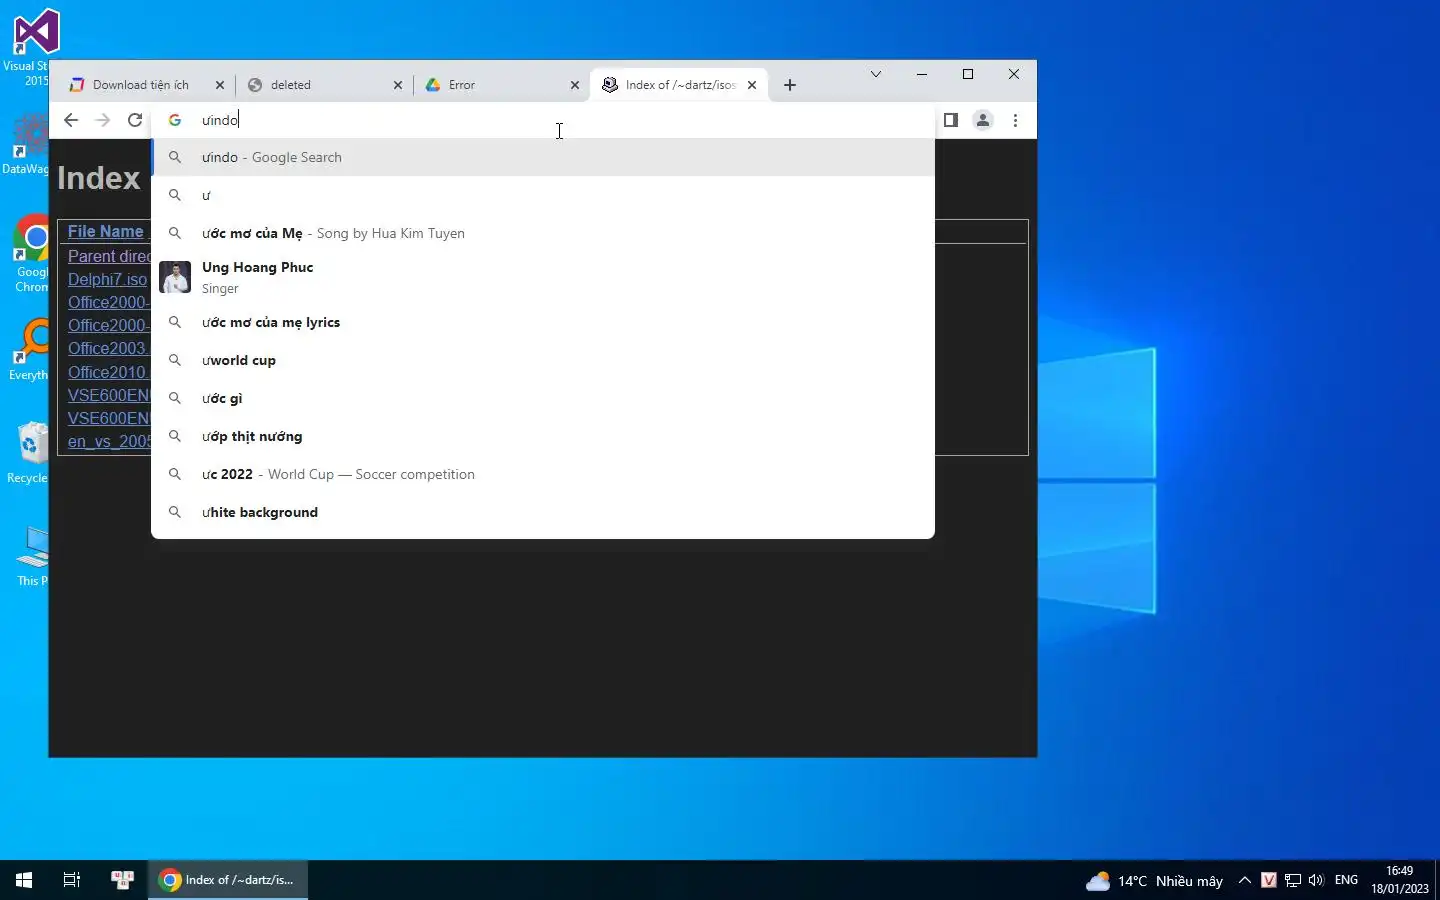
Task: Select the 'Ung Hoang Phuc' singer suggestion
Action: (543, 277)
